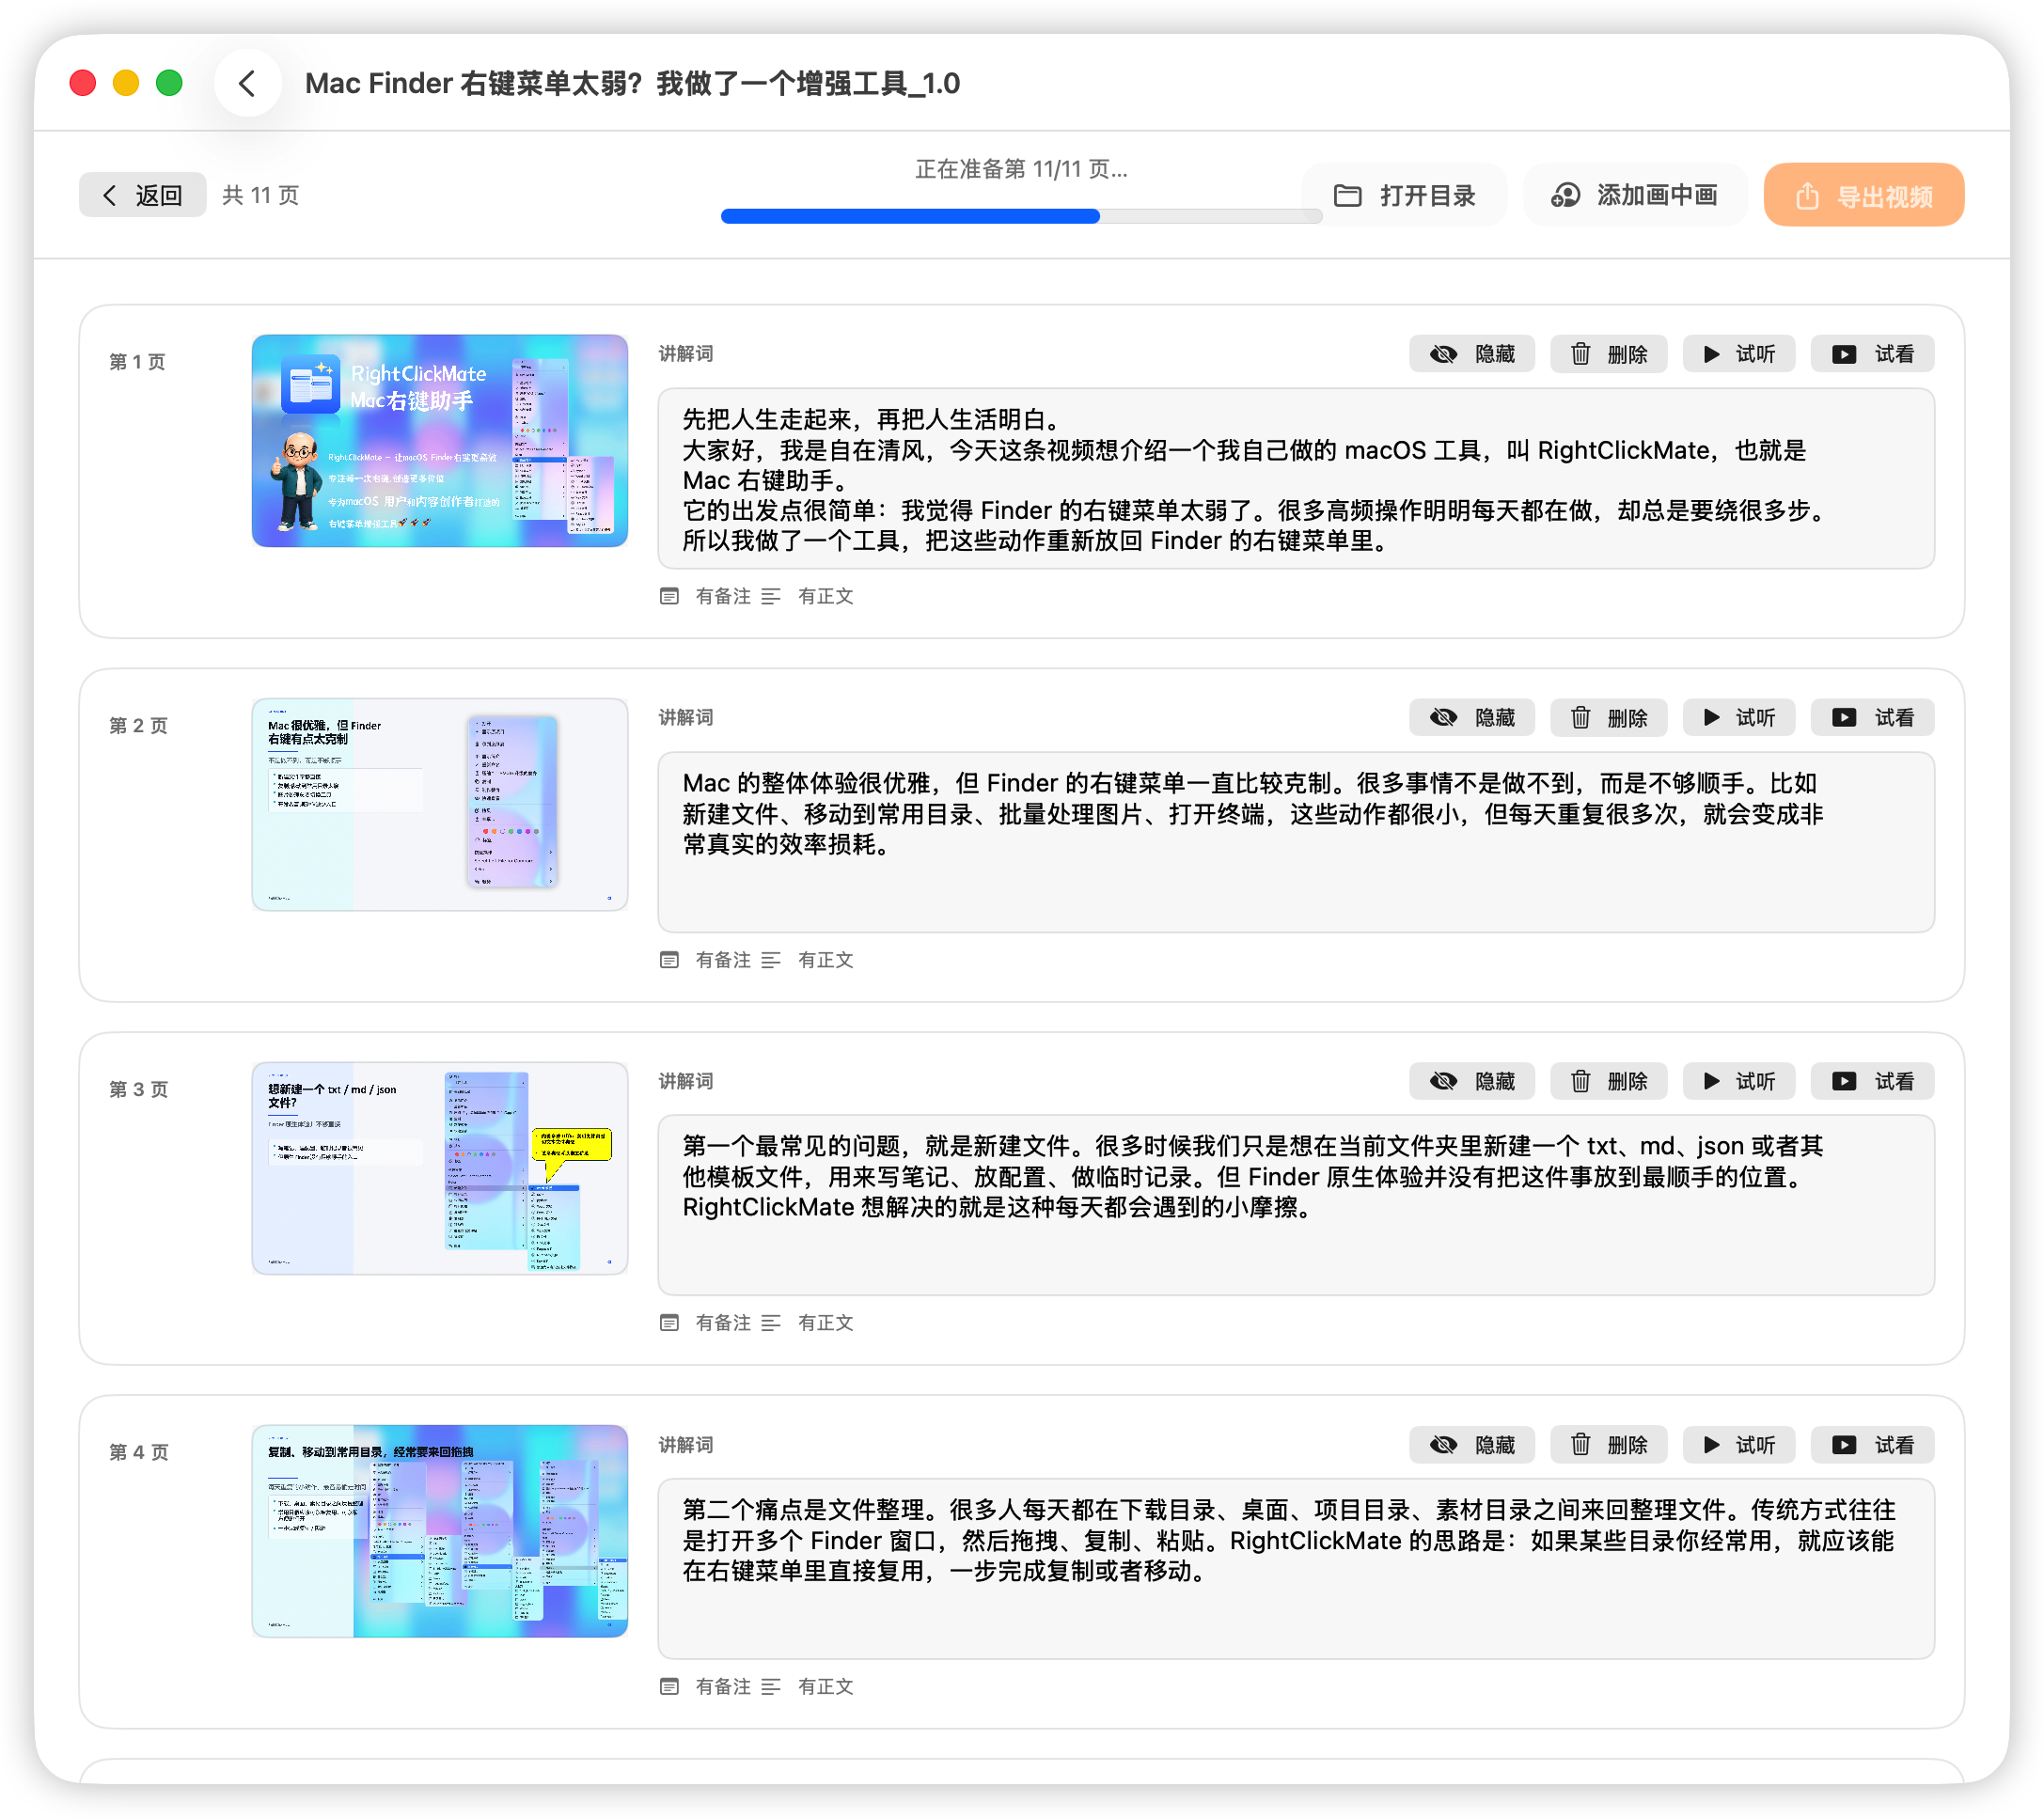Play audio preview 试听 for page 2
The width and height of the screenshot is (2044, 1818).
pyautogui.click(x=1739, y=718)
